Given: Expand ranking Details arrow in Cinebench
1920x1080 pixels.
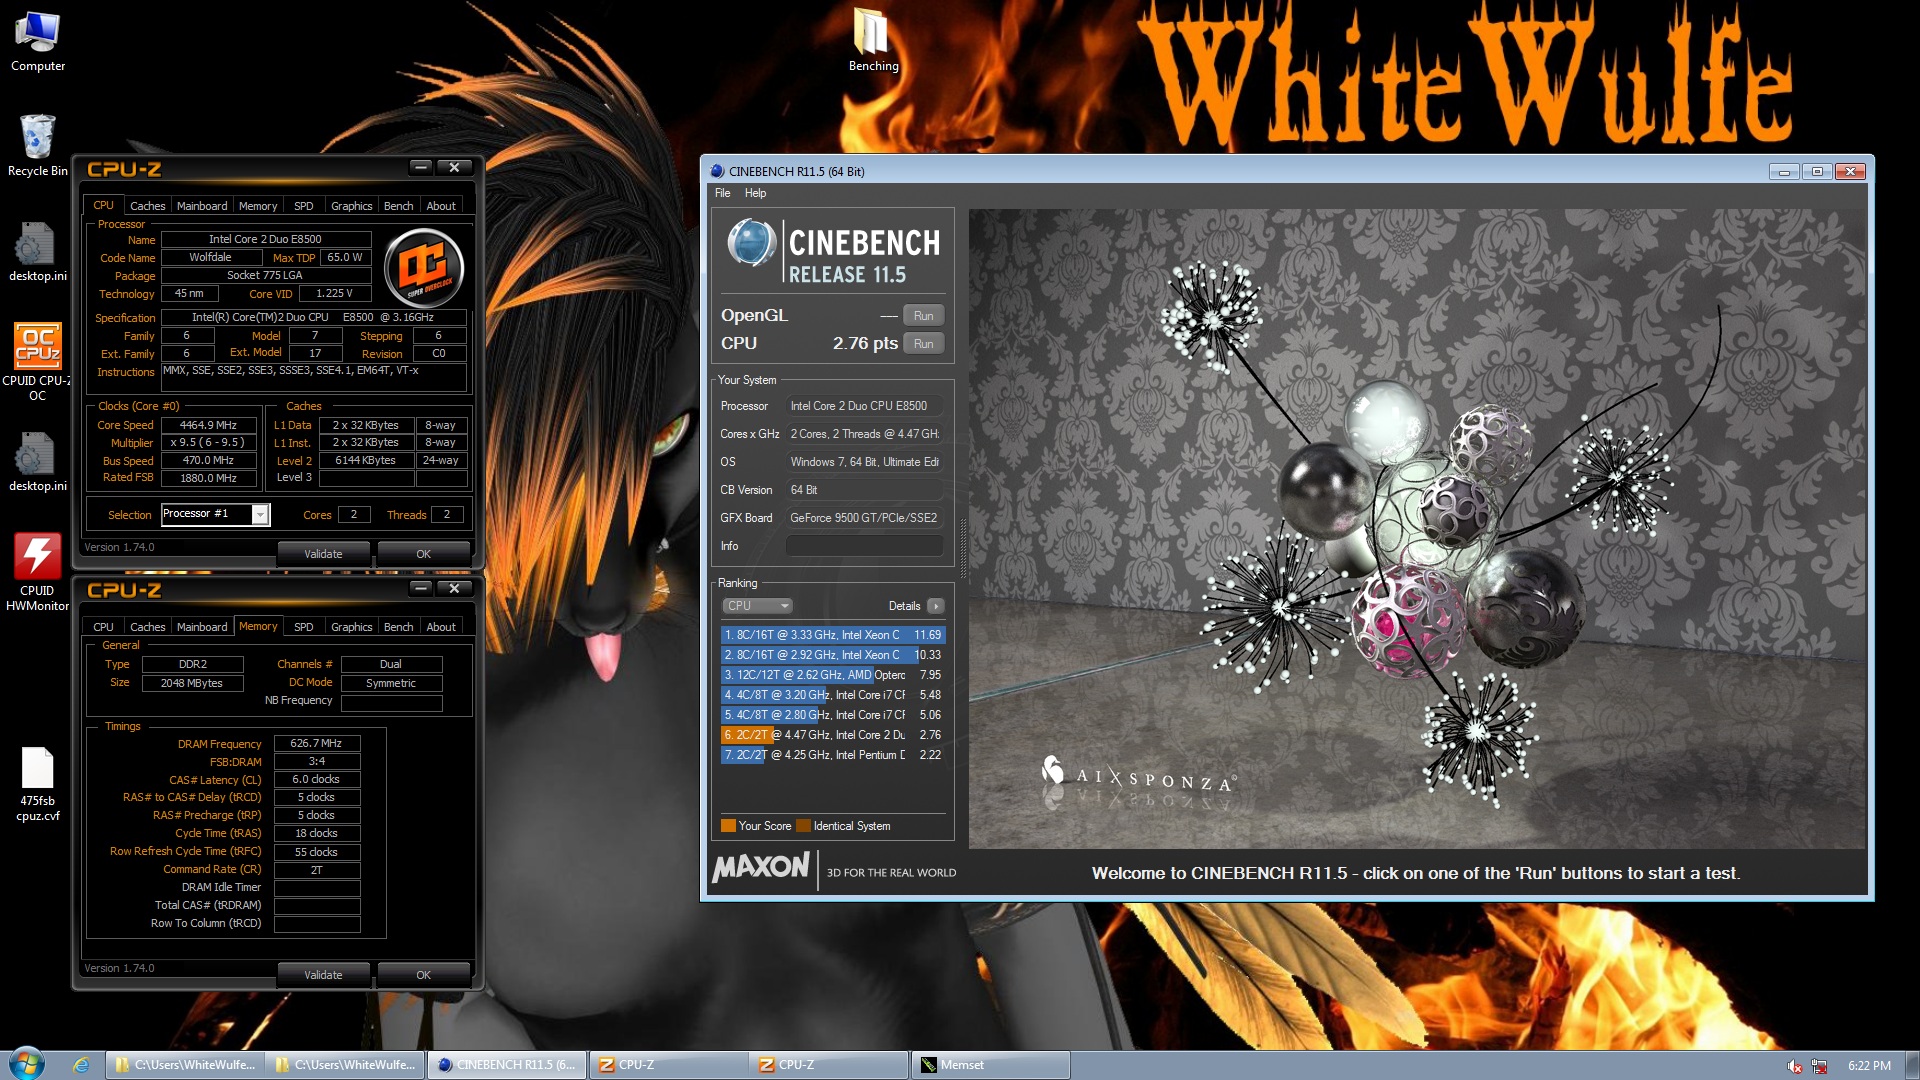Looking at the screenshot, I should click(x=936, y=606).
